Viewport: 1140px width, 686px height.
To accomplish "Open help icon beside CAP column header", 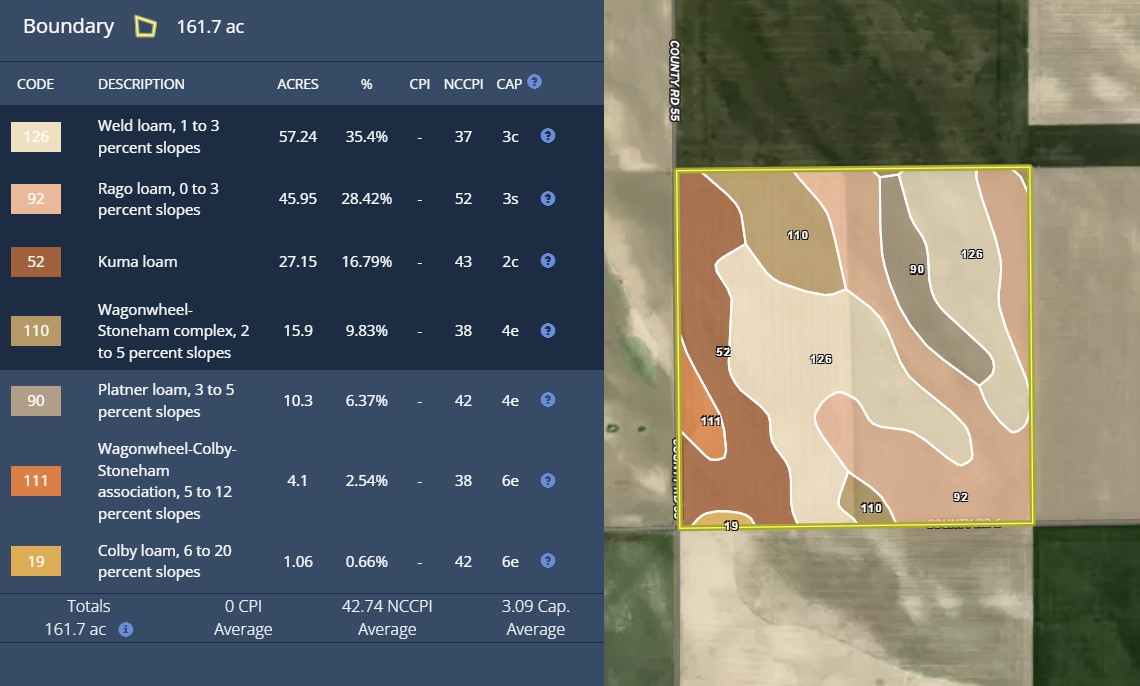I will (x=534, y=82).
